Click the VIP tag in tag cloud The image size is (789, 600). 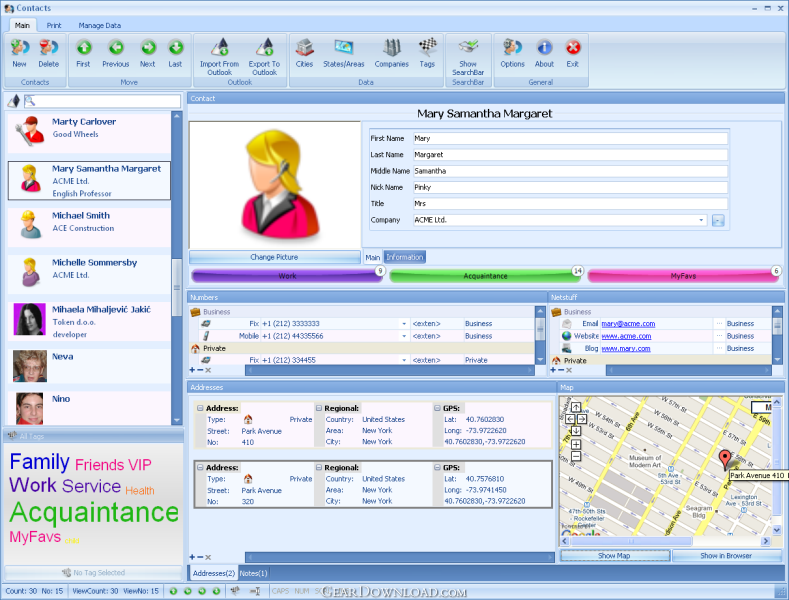pyautogui.click(x=139, y=465)
